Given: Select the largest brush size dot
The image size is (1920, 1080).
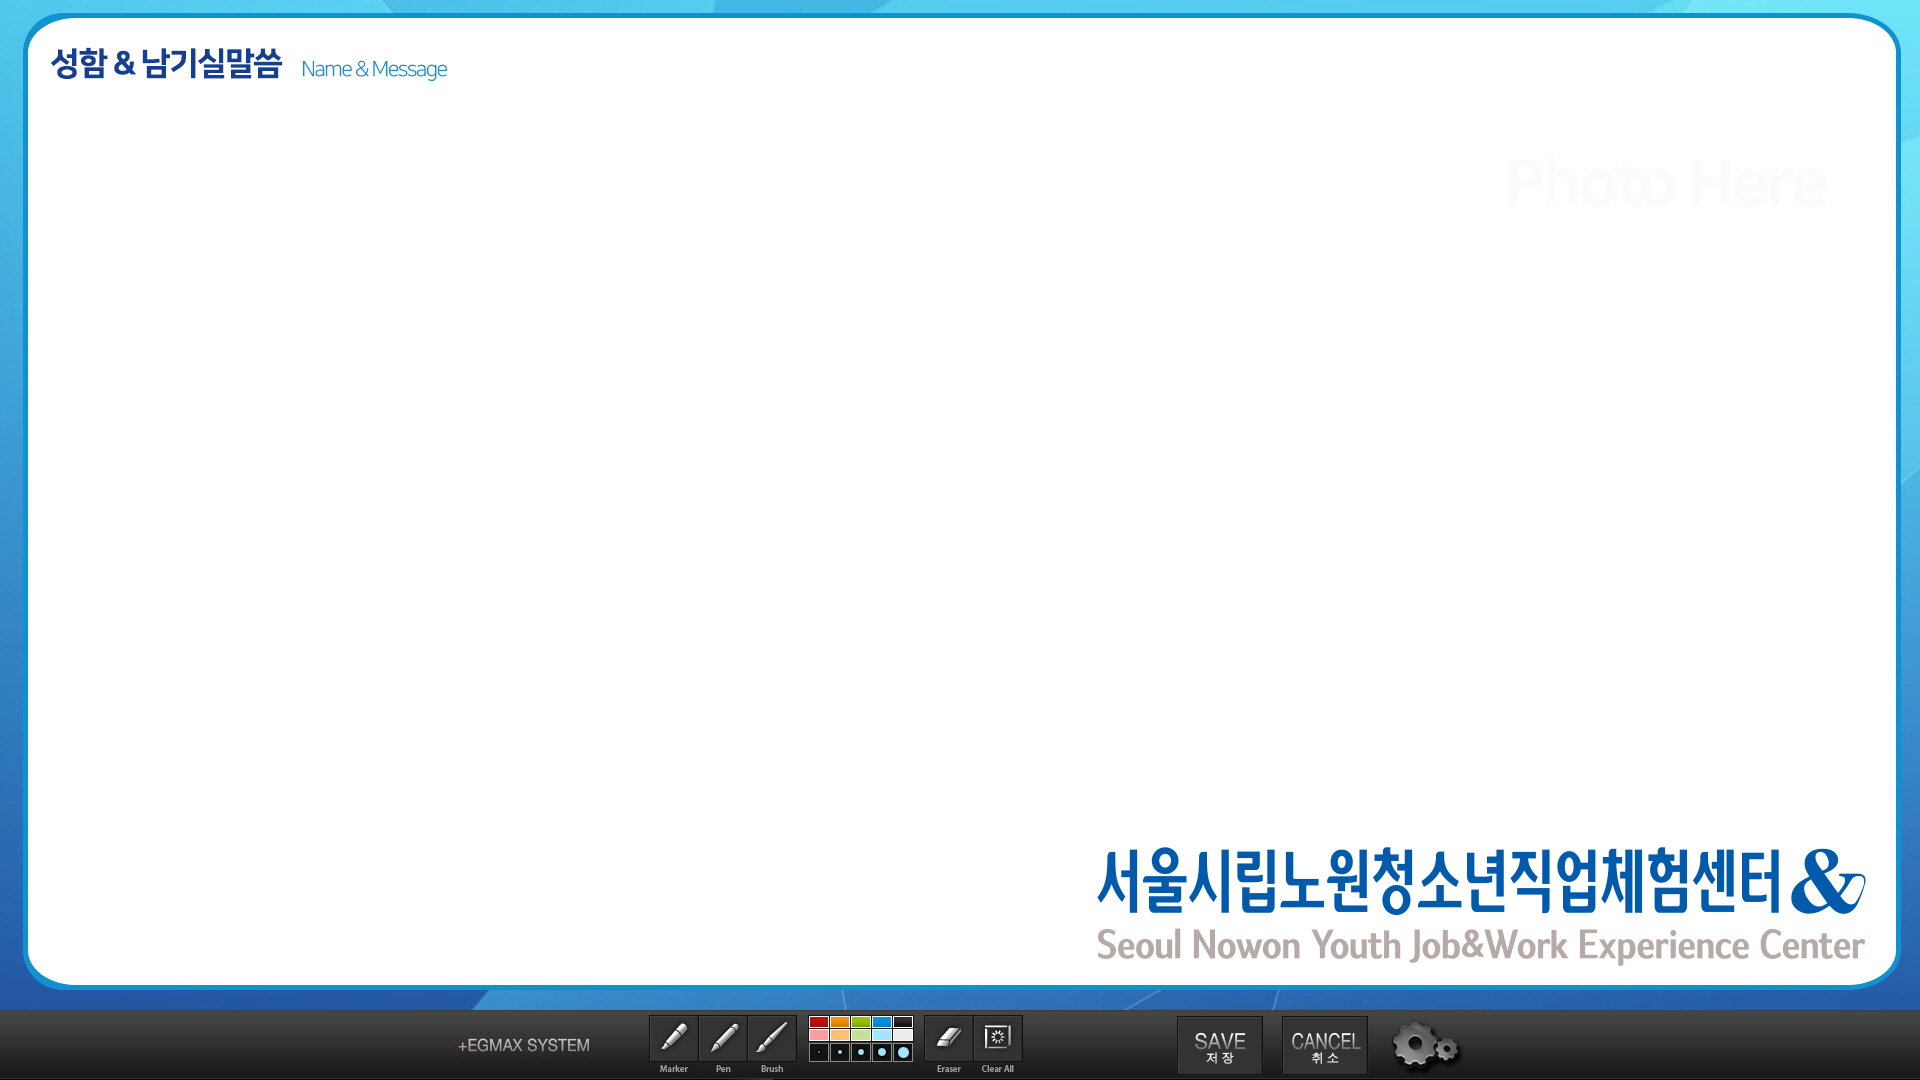Looking at the screenshot, I should click(x=902, y=1051).
